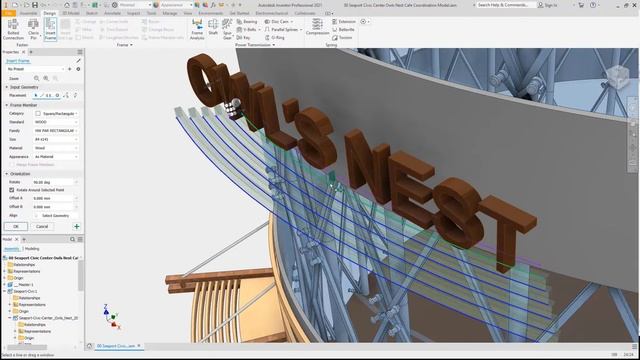
Task: Open the Standard dropdown showing WOOD
Action: click(x=56, y=122)
